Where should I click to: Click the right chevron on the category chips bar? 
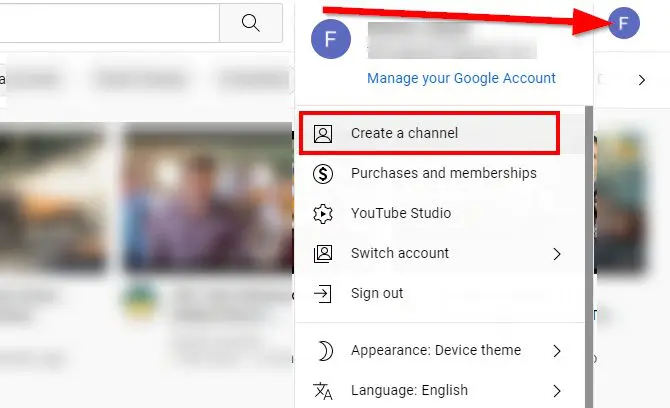point(641,80)
